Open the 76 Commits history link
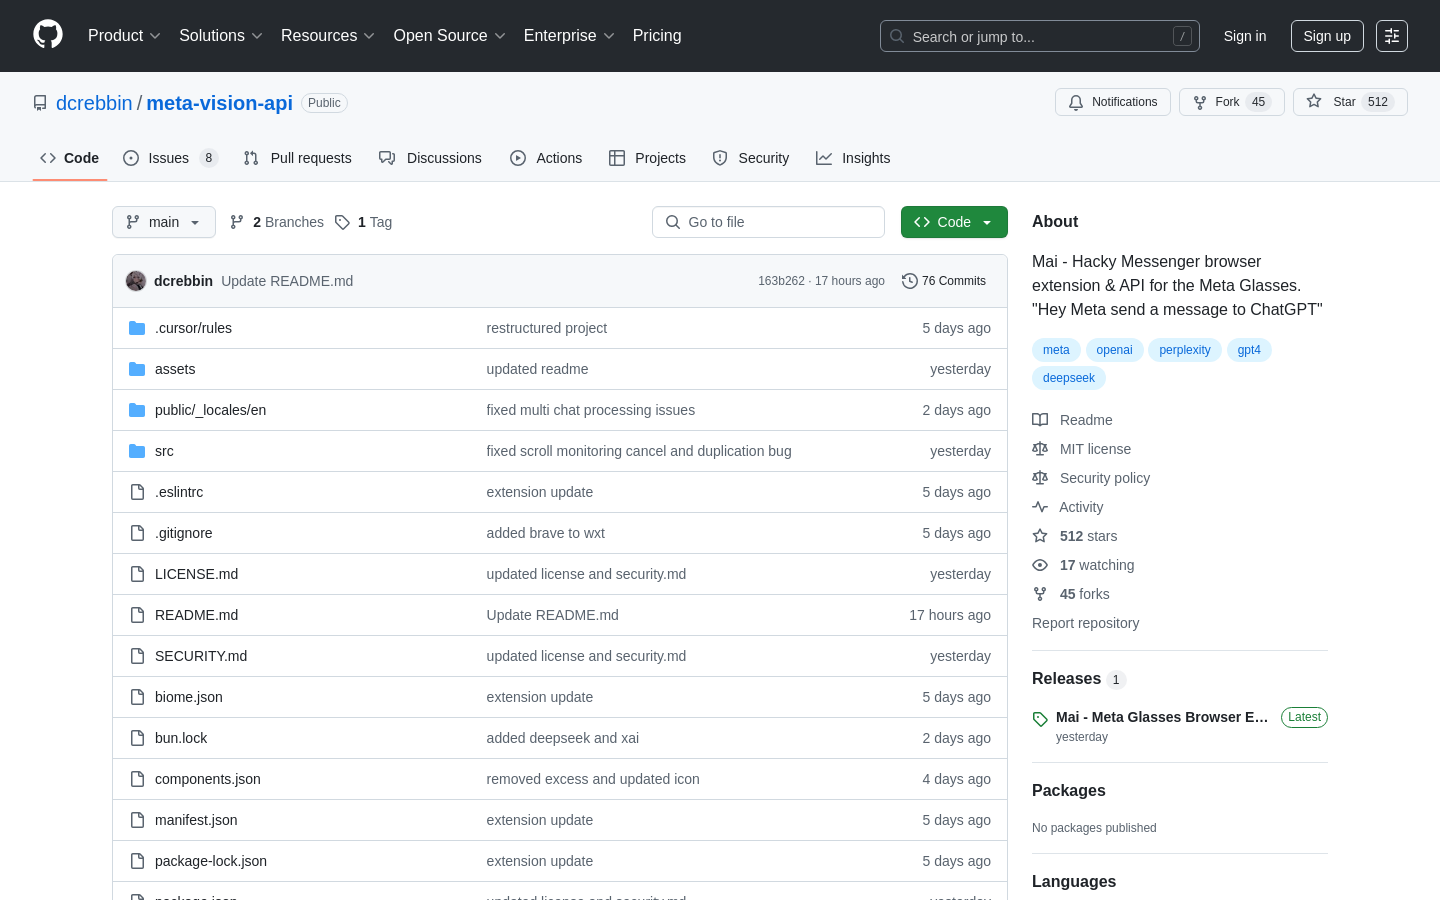Image resolution: width=1440 pixels, height=900 pixels. (944, 281)
